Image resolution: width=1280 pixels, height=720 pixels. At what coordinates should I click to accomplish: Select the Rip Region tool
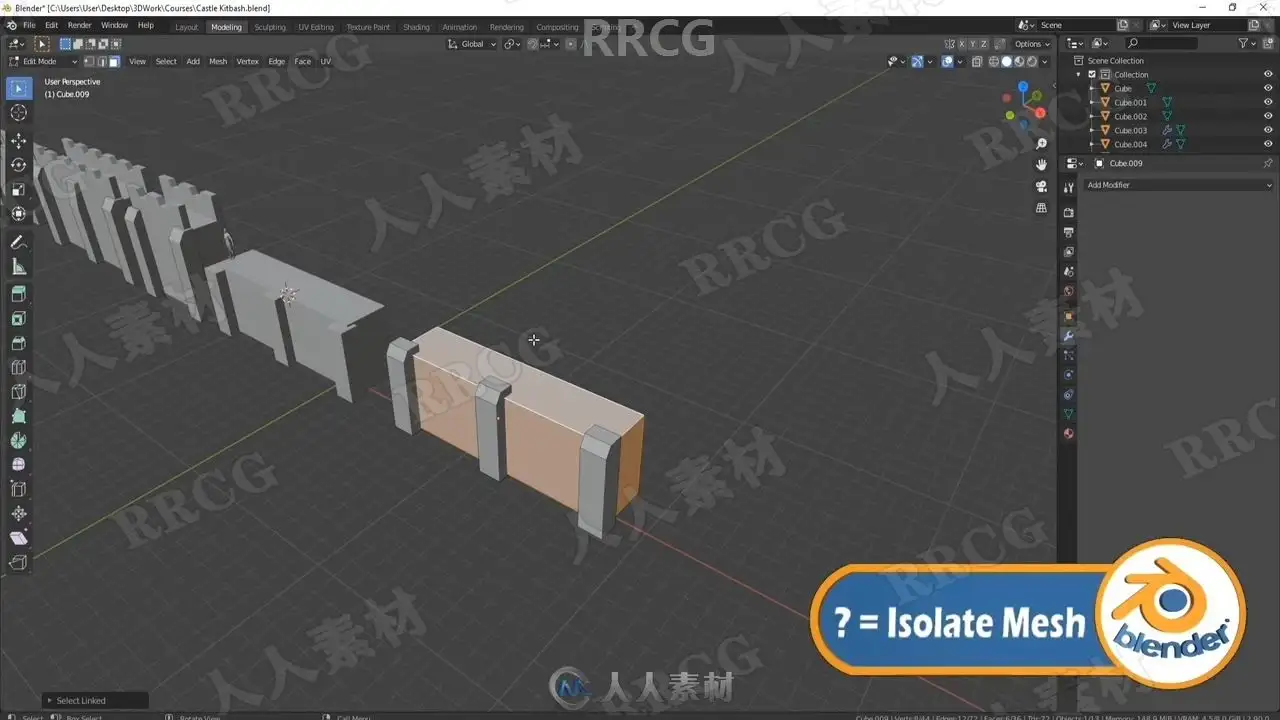click(x=18, y=562)
